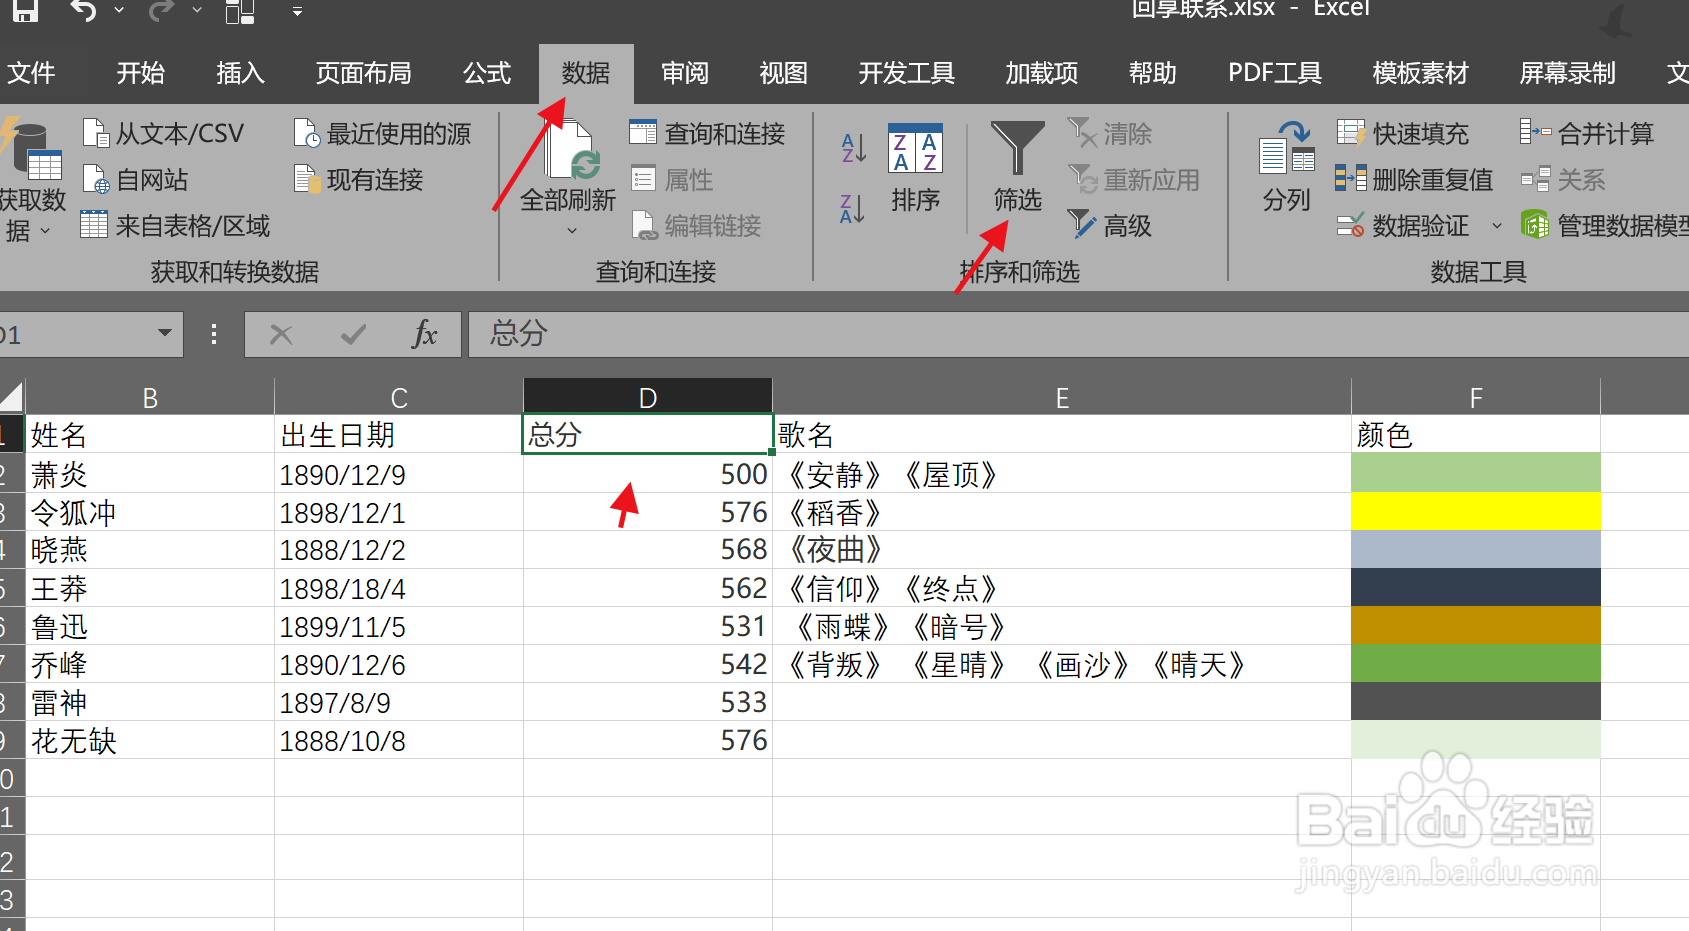Switch to the 视图 ribbon tab

[783, 73]
